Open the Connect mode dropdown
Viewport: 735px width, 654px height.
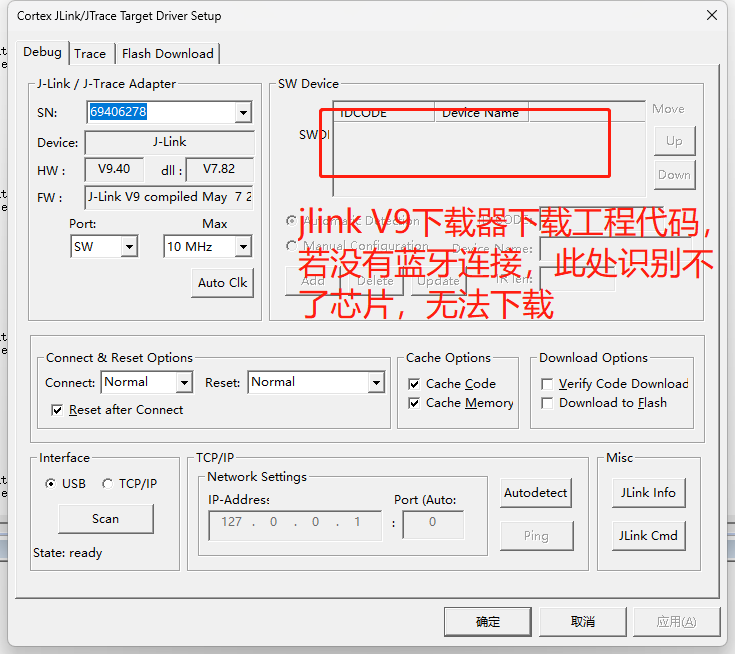(x=183, y=383)
